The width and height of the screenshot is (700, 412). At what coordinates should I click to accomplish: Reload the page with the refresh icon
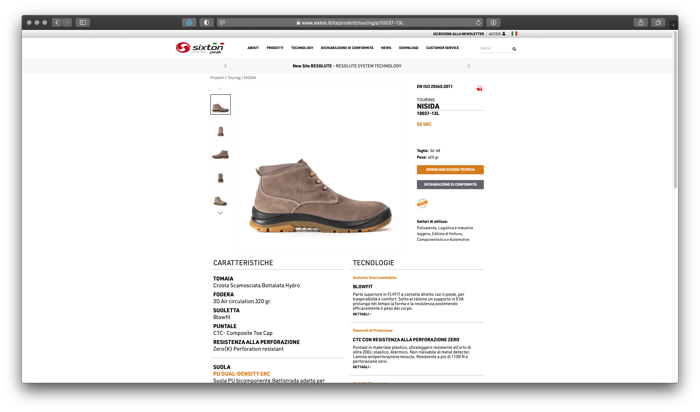point(478,22)
